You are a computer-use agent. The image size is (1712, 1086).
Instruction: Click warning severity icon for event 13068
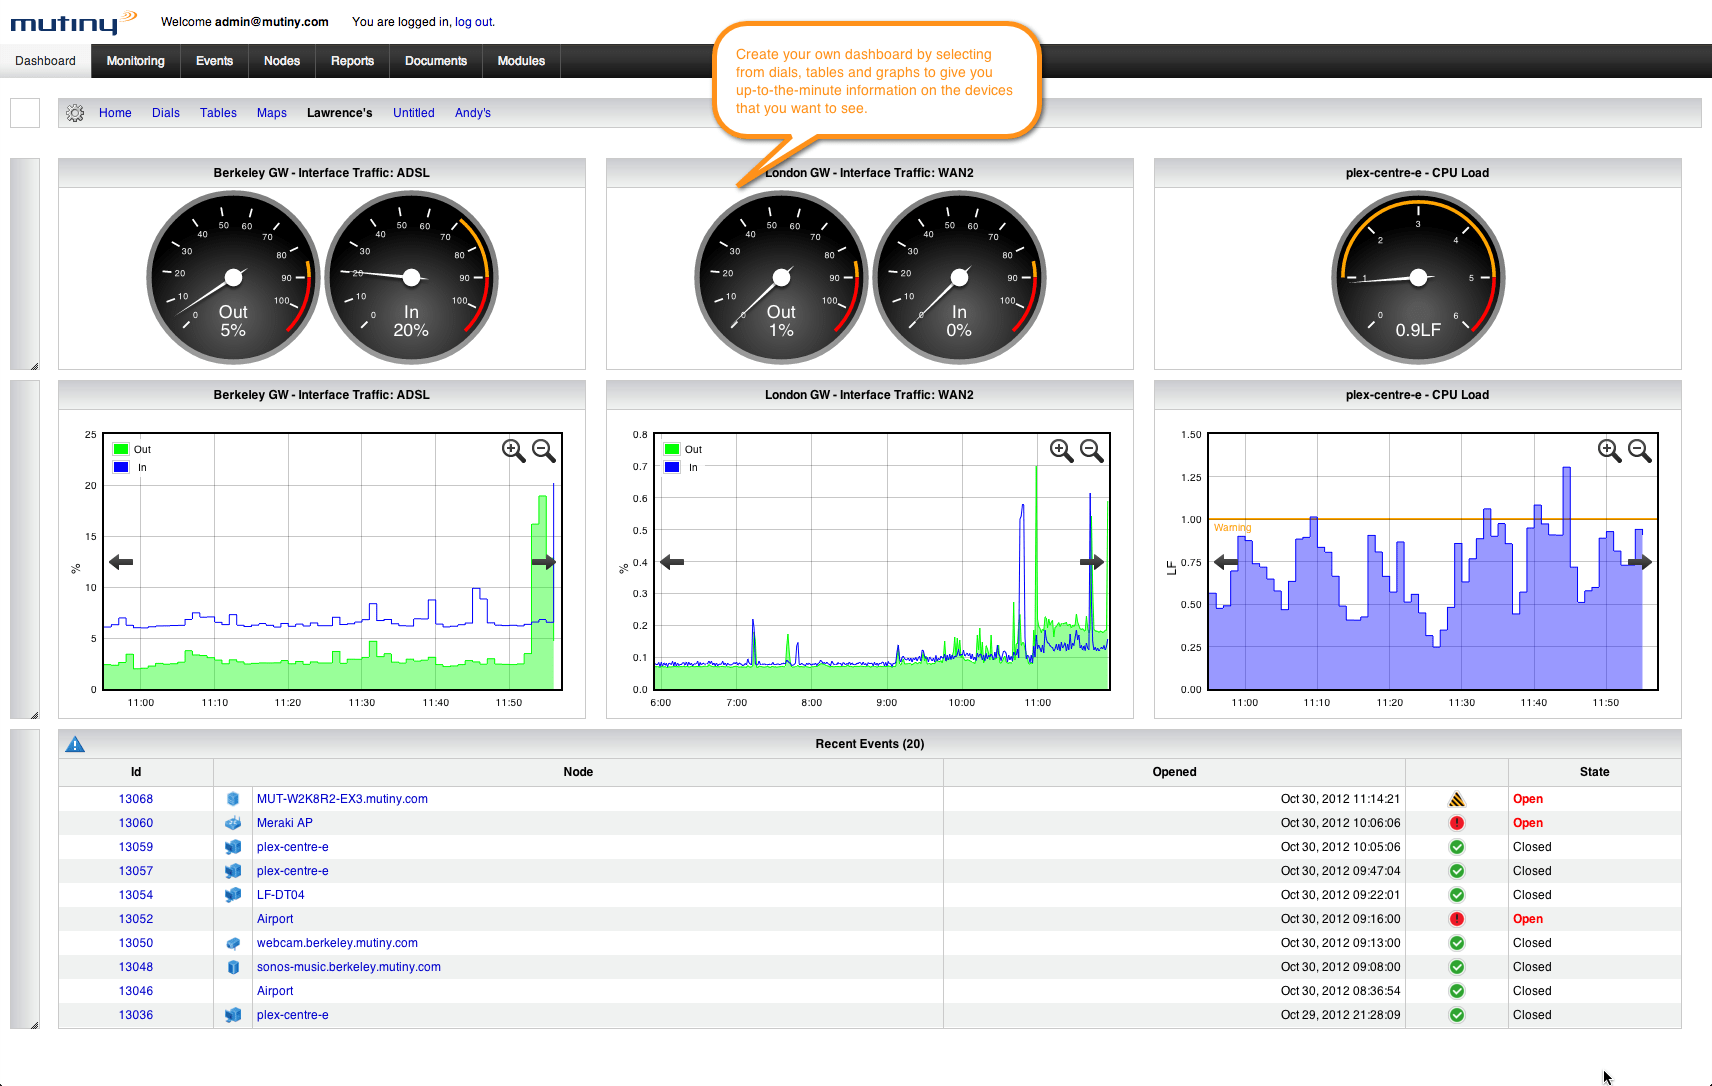point(1457,799)
